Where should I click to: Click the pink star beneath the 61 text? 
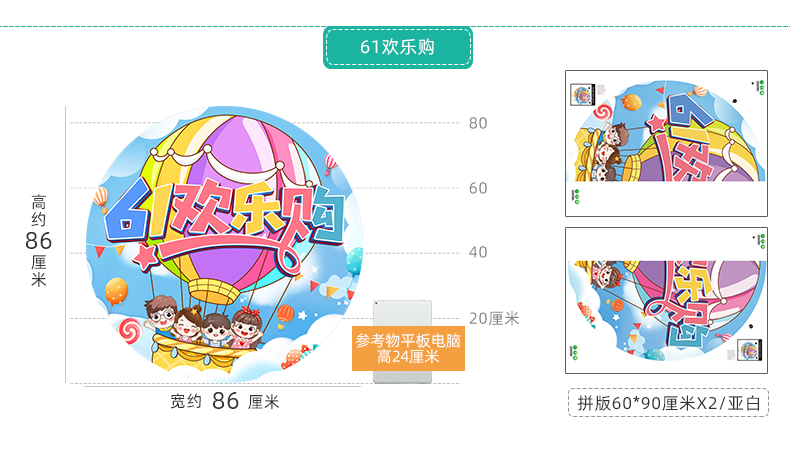[x=145, y=257]
